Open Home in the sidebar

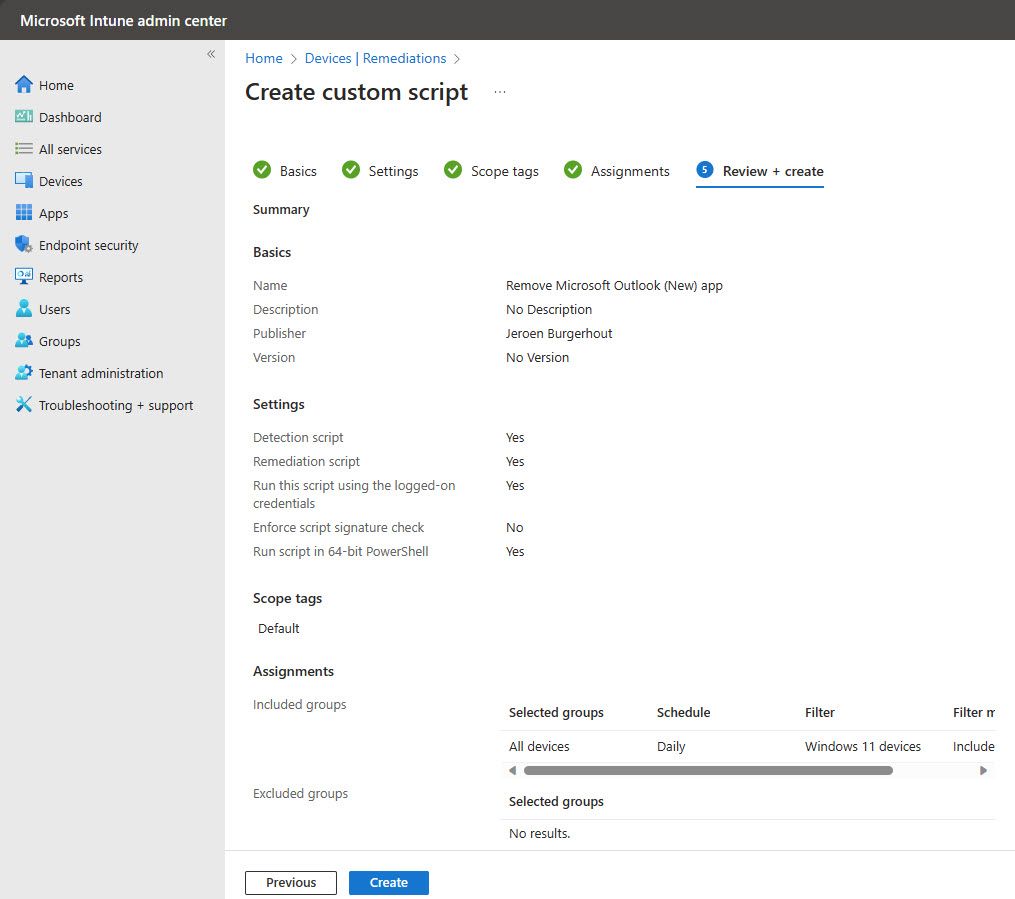(43, 85)
